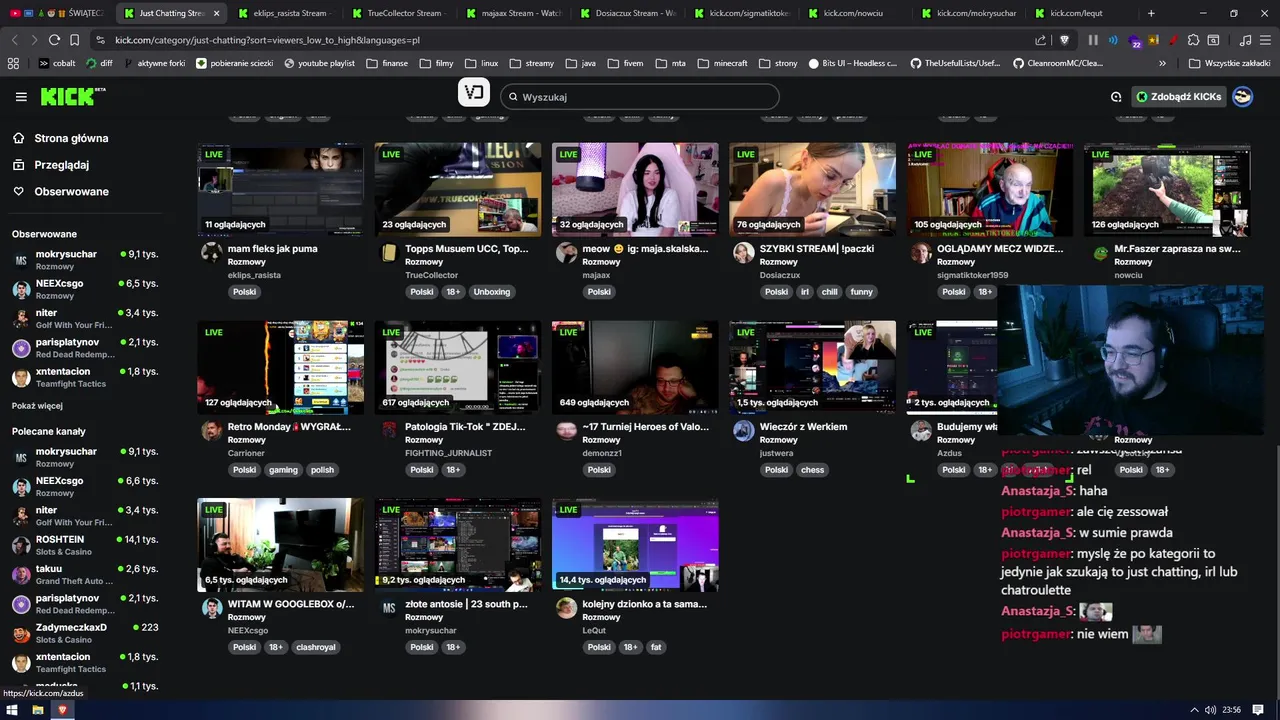Open the hamburger sidebar menu next to Kick logo

click(21, 97)
